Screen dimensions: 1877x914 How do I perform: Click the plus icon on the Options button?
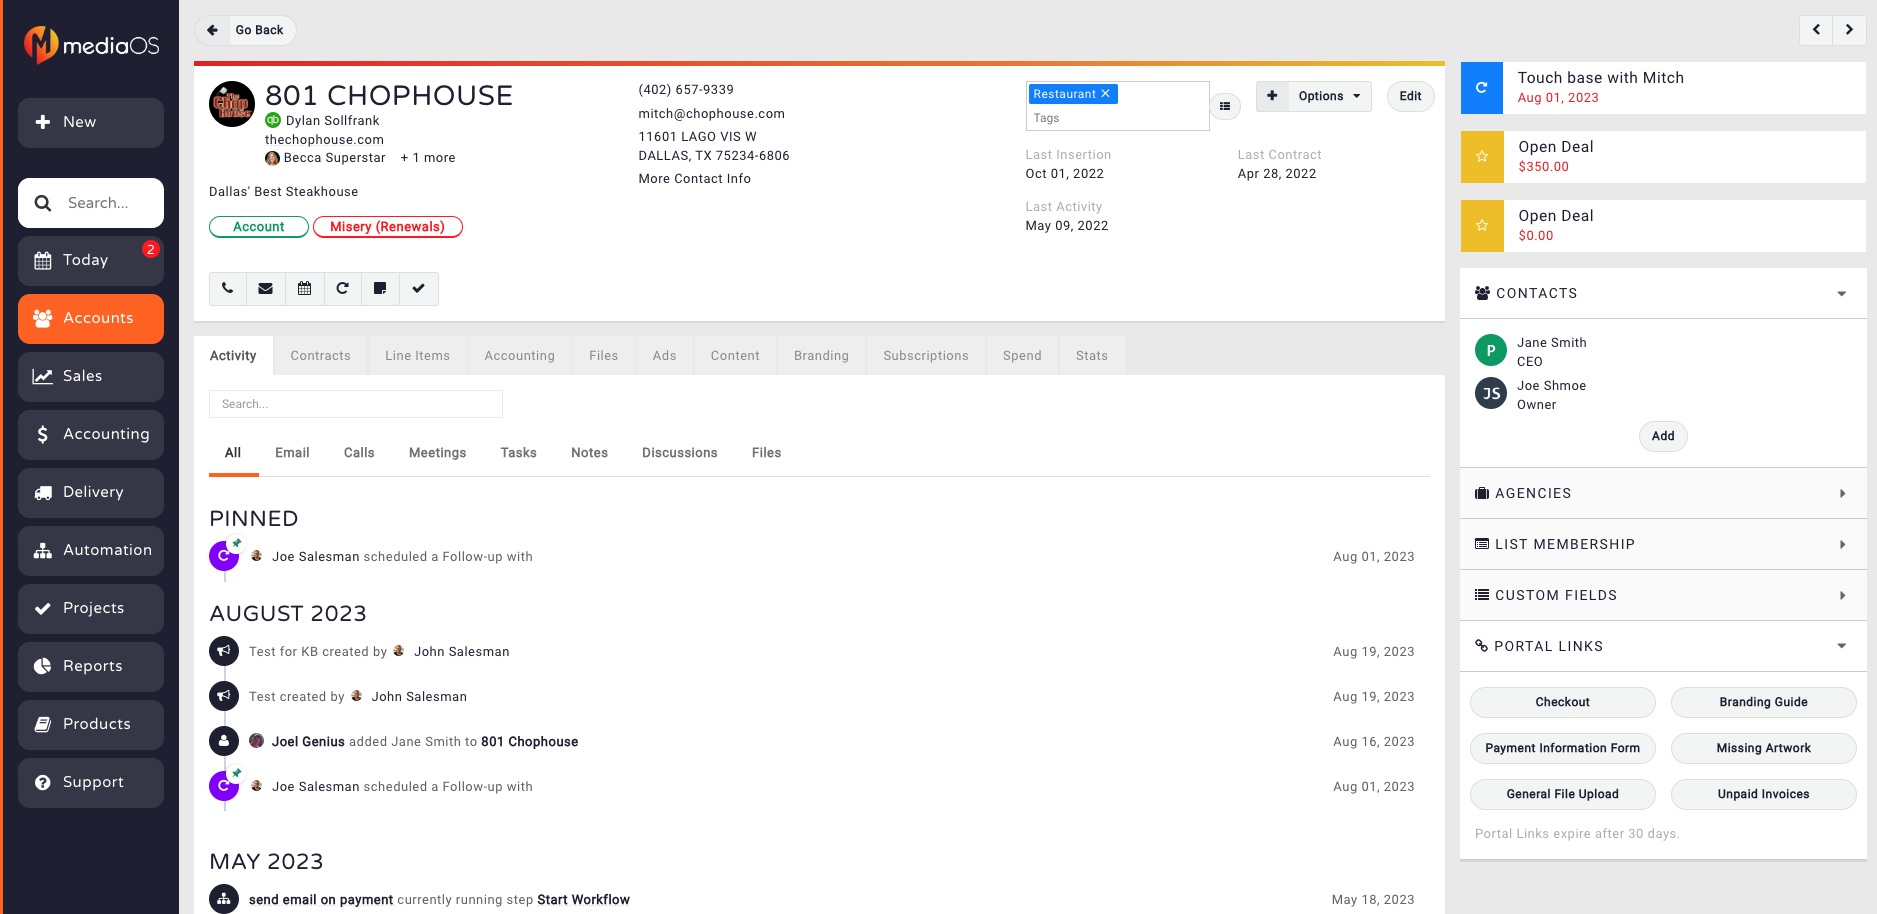point(1272,96)
